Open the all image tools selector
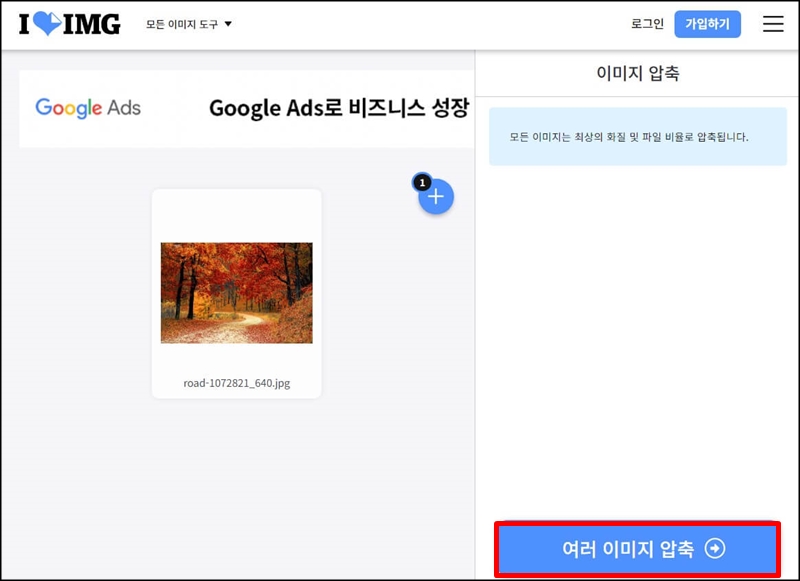 pos(185,23)
